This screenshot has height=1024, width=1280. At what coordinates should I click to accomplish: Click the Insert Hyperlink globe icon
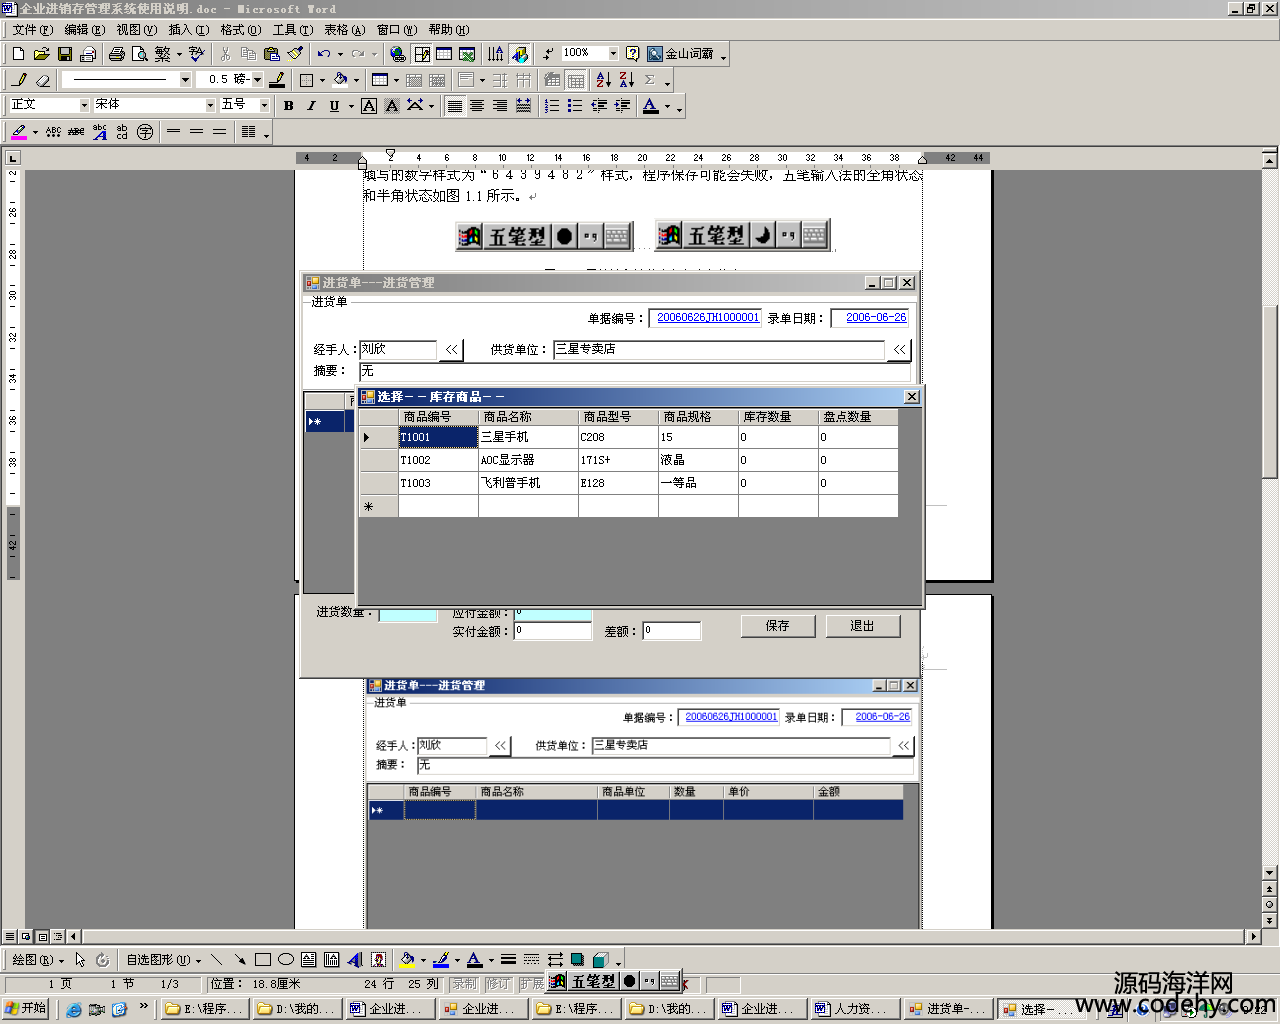[x=398, y=54]
